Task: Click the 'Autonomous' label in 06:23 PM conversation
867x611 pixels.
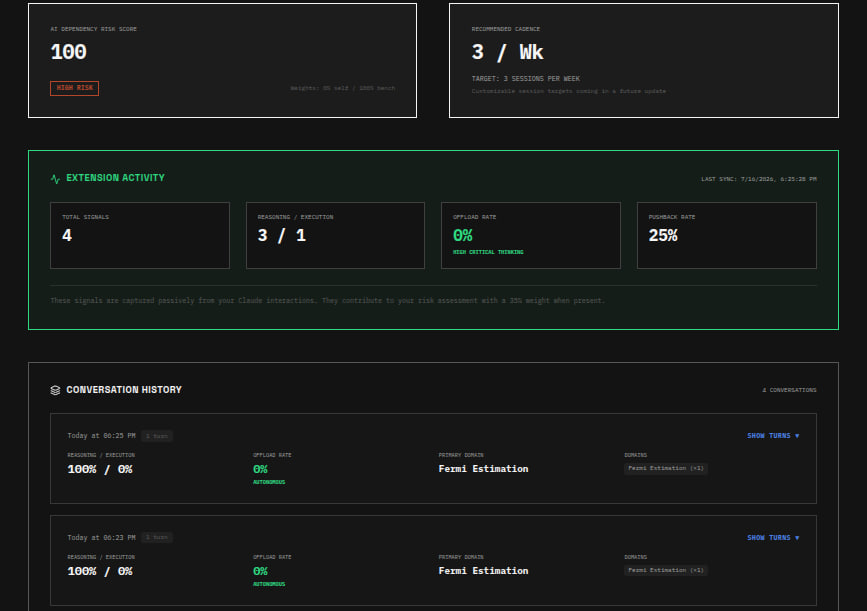Action: click(x=269, y=584)
